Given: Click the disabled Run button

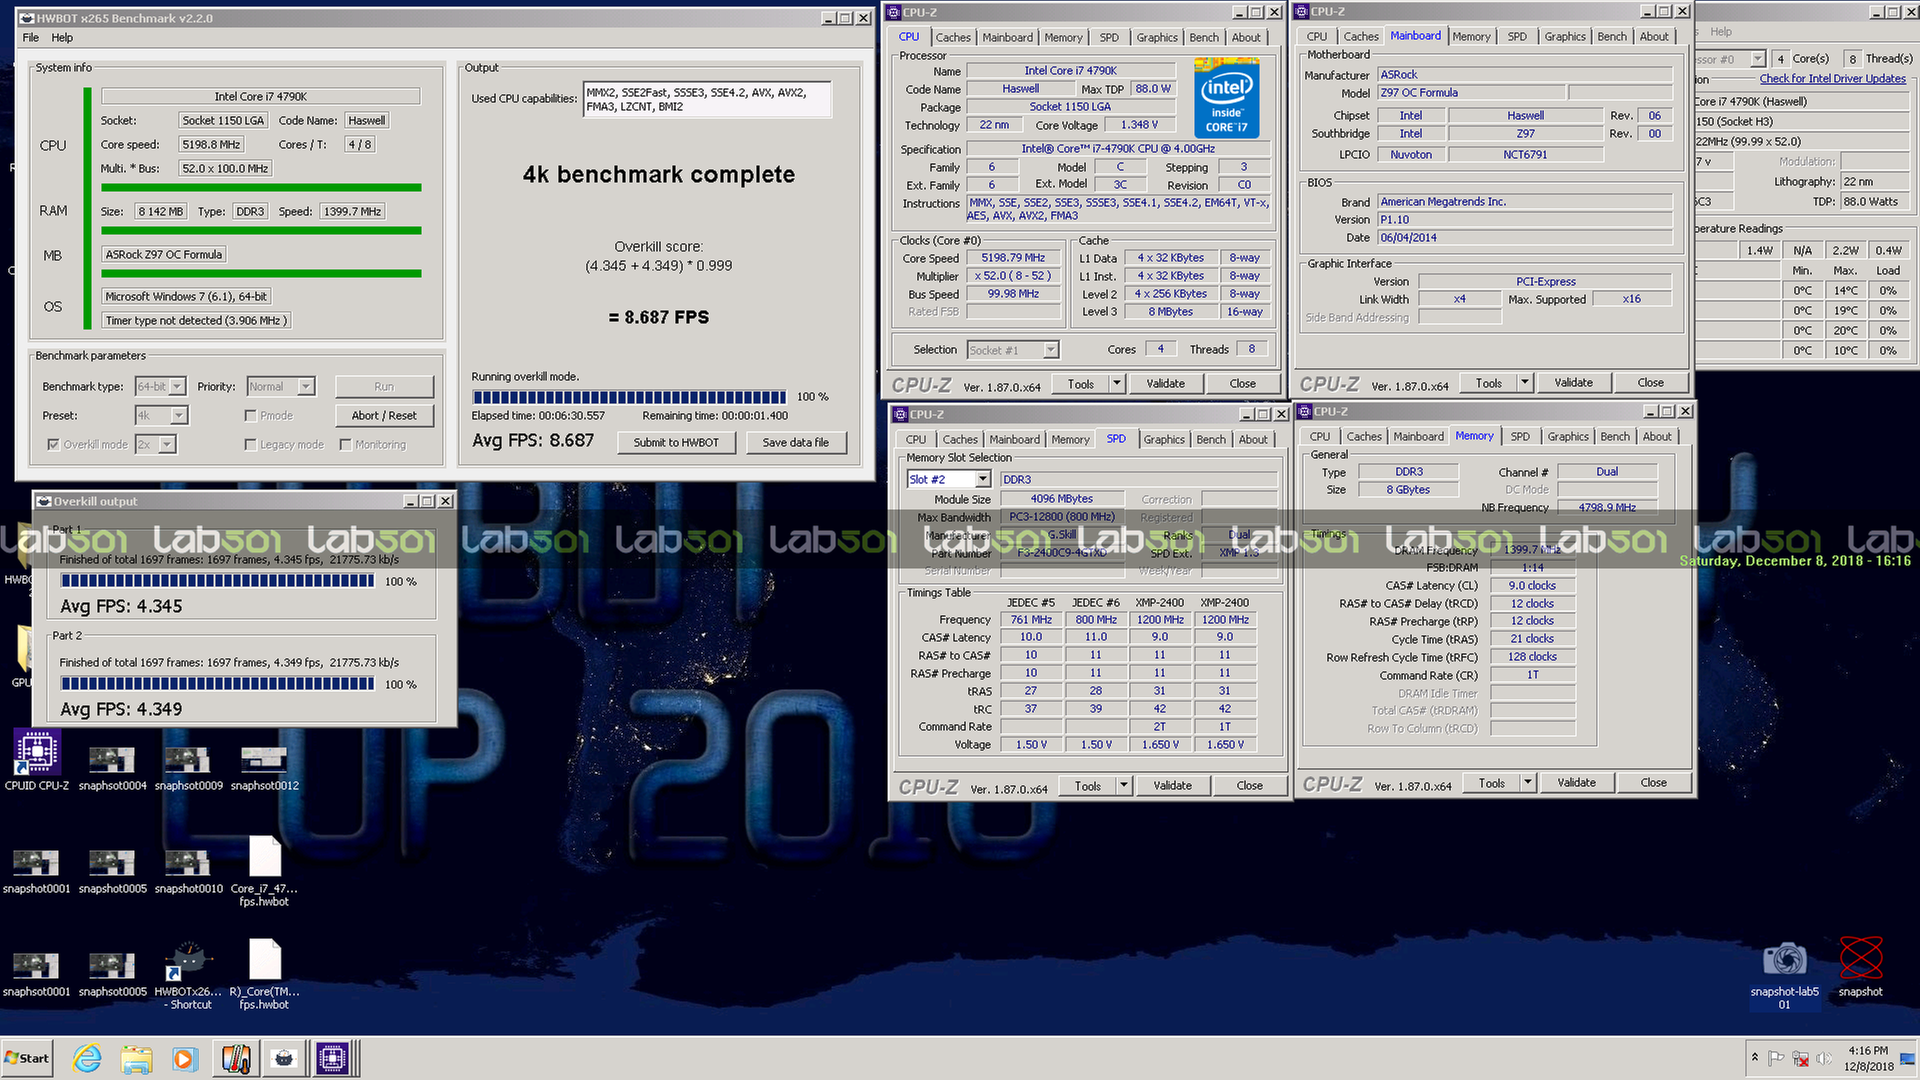Looking at the screenshot, I should click(x=384, y=386).
